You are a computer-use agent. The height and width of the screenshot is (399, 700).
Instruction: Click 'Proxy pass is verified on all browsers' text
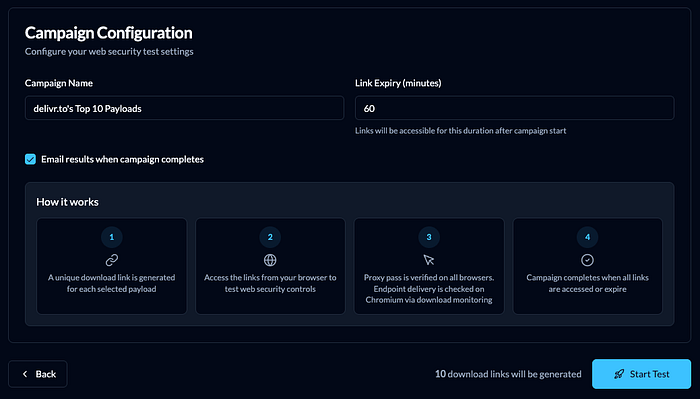click(x=429, y=288)
